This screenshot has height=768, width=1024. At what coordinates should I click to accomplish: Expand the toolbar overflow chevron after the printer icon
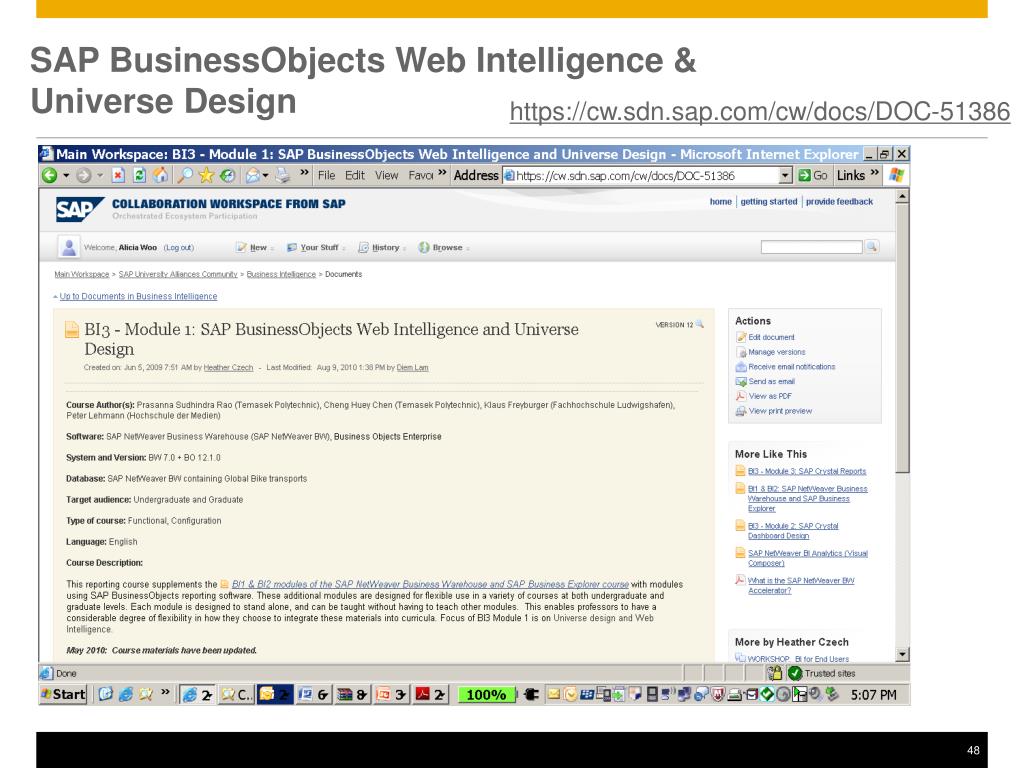pos(304,173)
